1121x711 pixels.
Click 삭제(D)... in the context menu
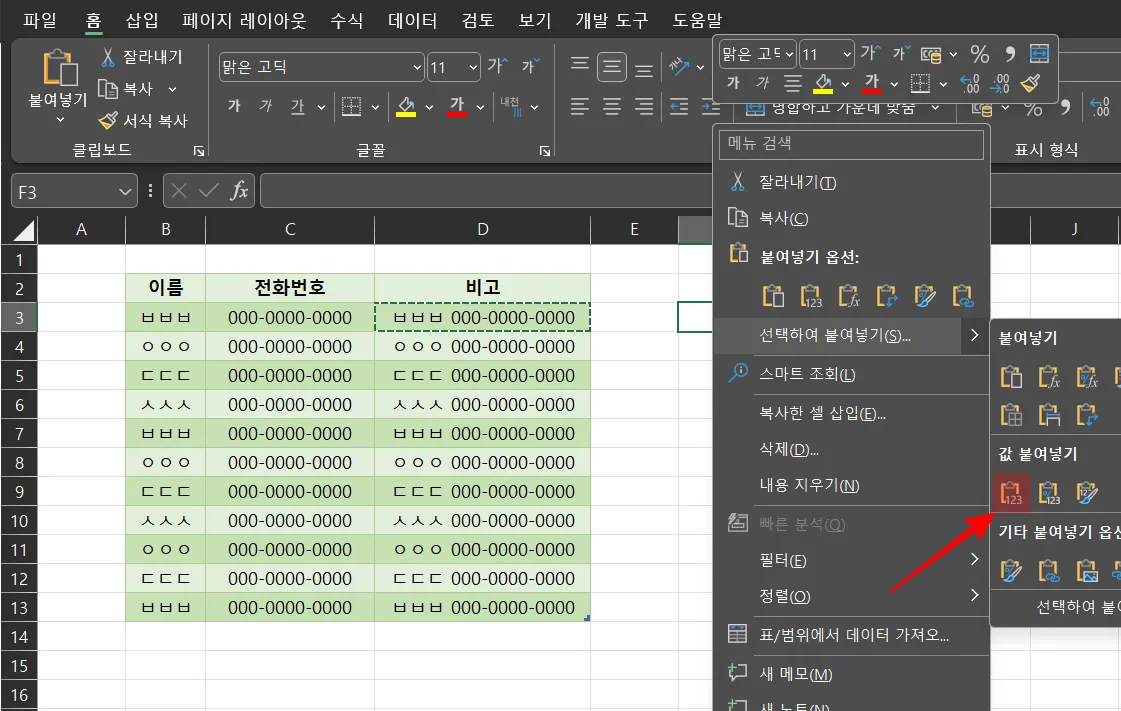[x=851, y=449]
